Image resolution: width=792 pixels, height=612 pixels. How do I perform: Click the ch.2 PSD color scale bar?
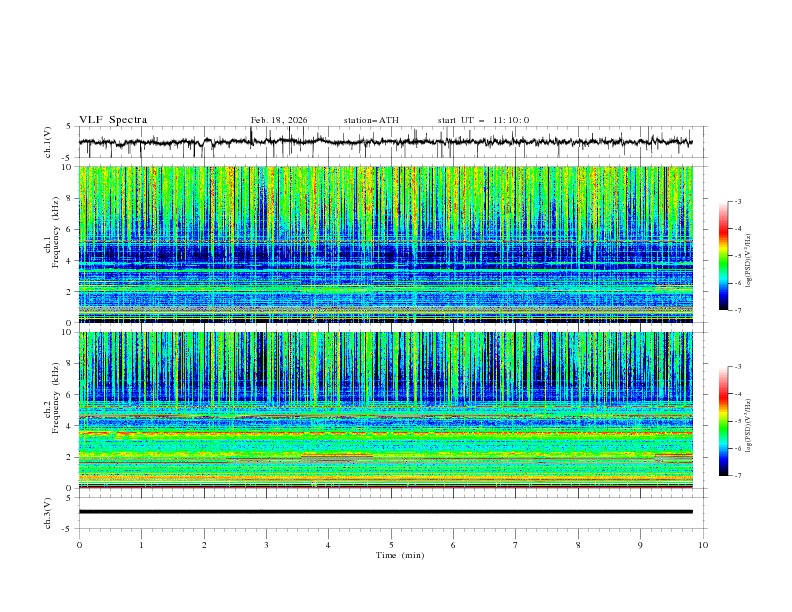[723, 421]
